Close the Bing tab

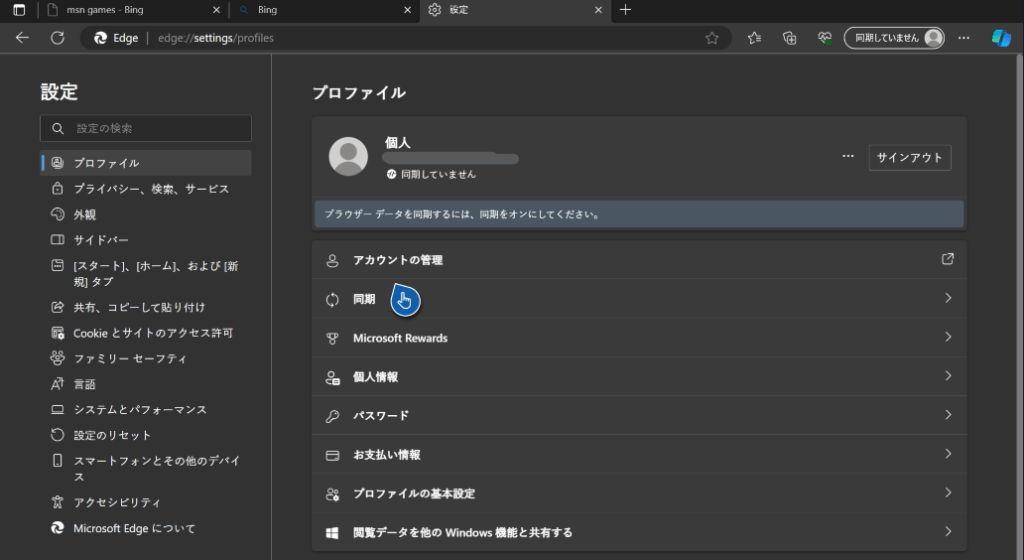pyautogui.click(x=408, y=10)
